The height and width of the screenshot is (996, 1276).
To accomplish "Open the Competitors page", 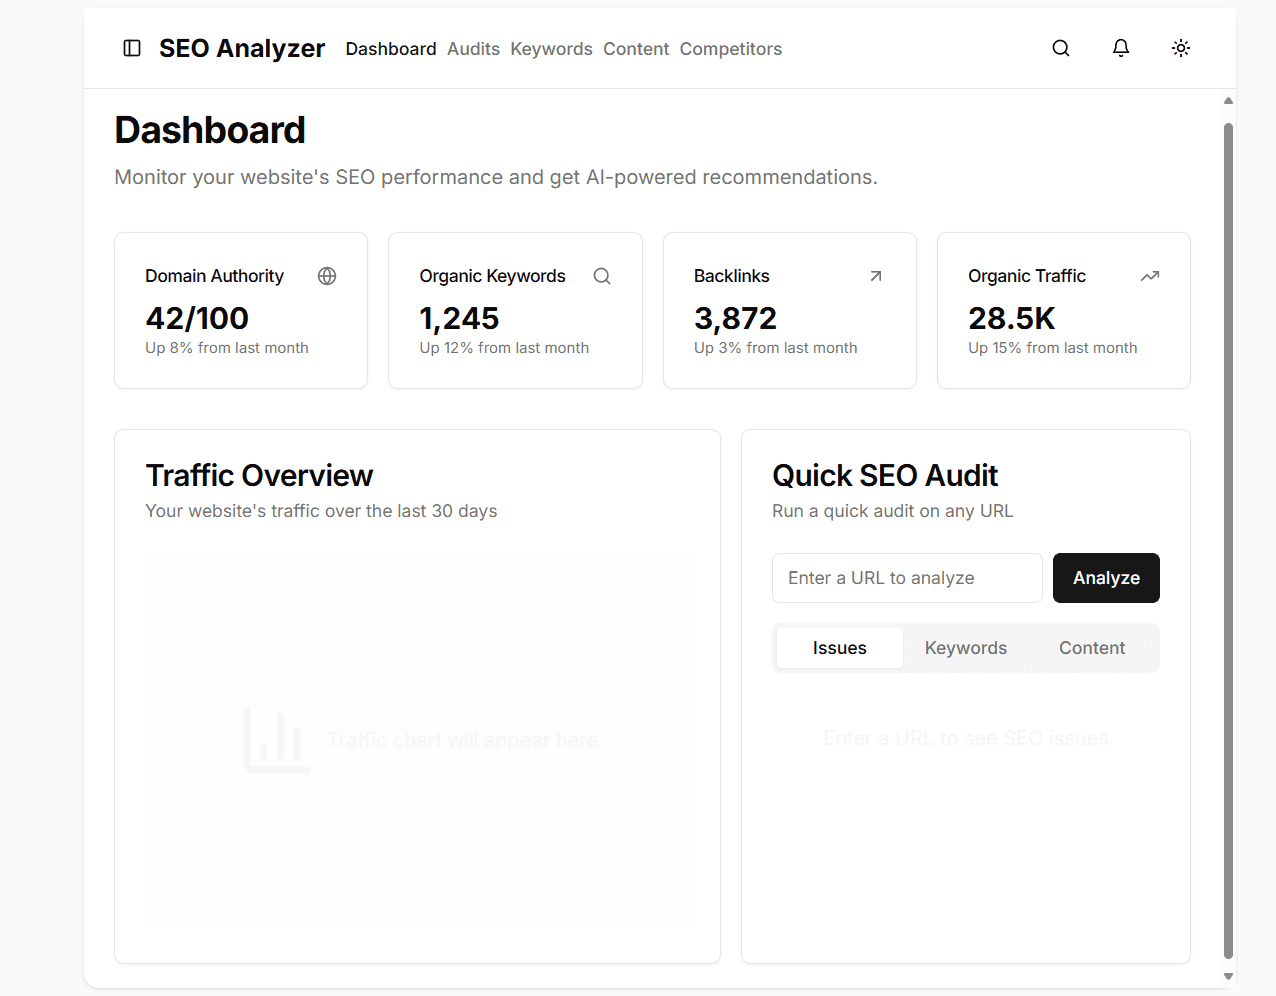I will [x=730, y=49].
